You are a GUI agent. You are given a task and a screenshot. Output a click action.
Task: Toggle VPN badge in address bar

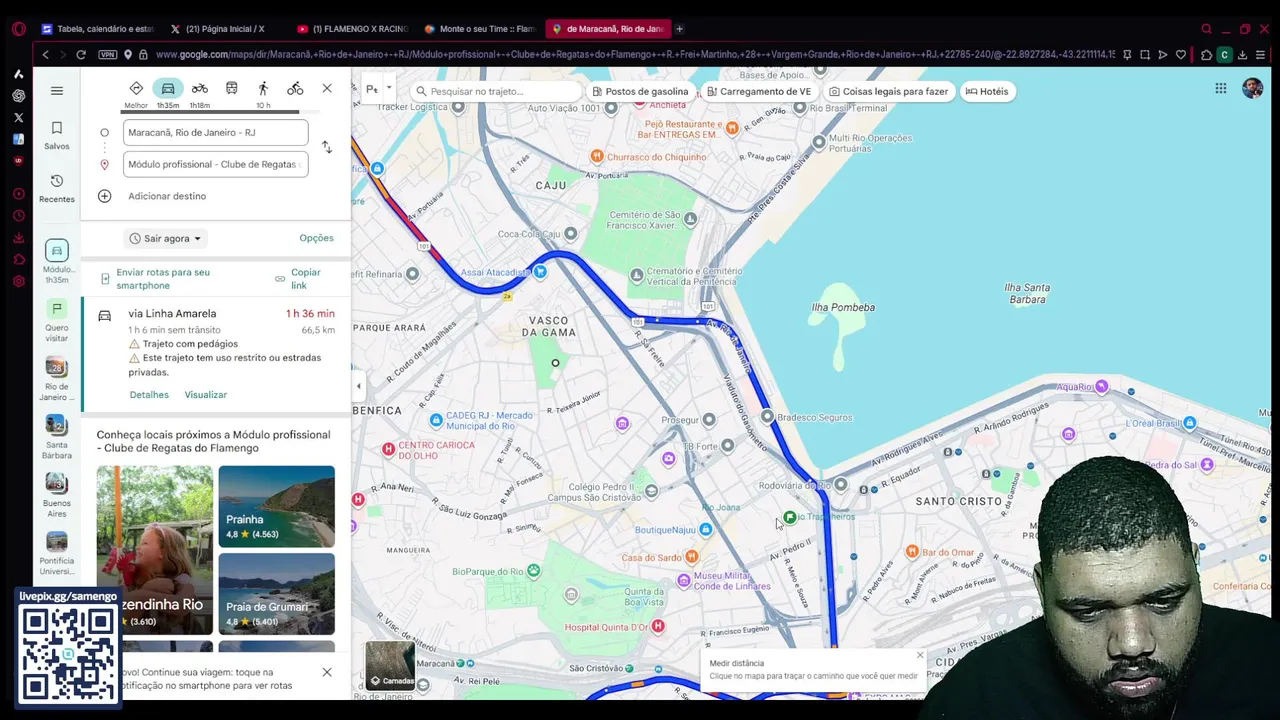click(x=107, y=55)
